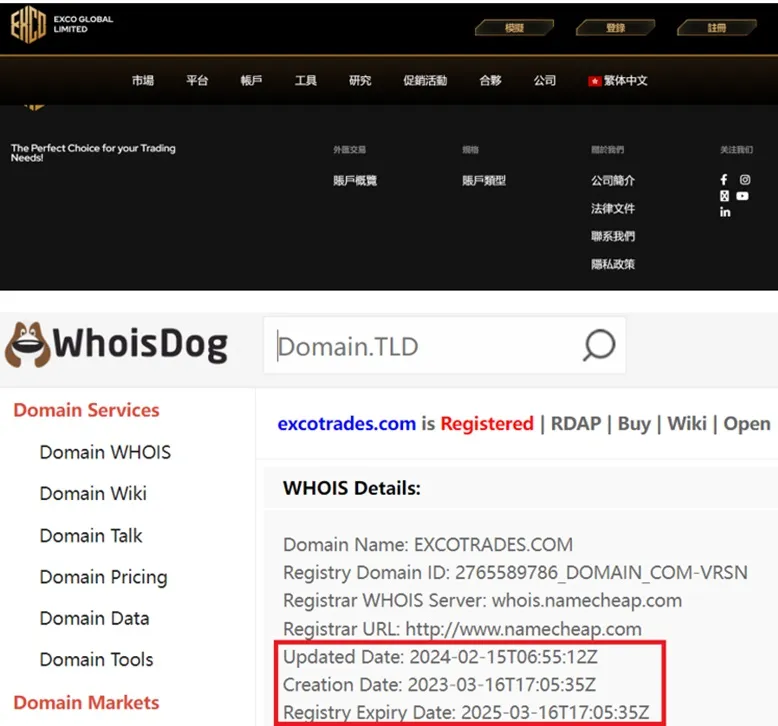
Task: Click the Registry Domain ID line
Action: [x=515, y=573]
